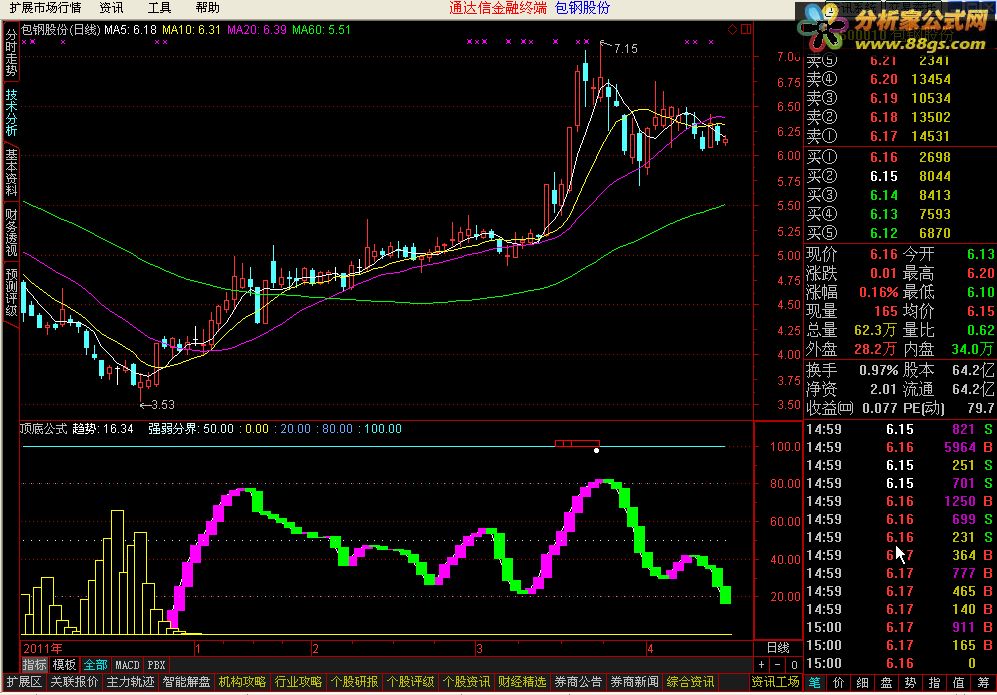This screenshot has width=997, height=695.
Task: Select the 盘 tab in quote panel
Action: [x=886, y=682]
